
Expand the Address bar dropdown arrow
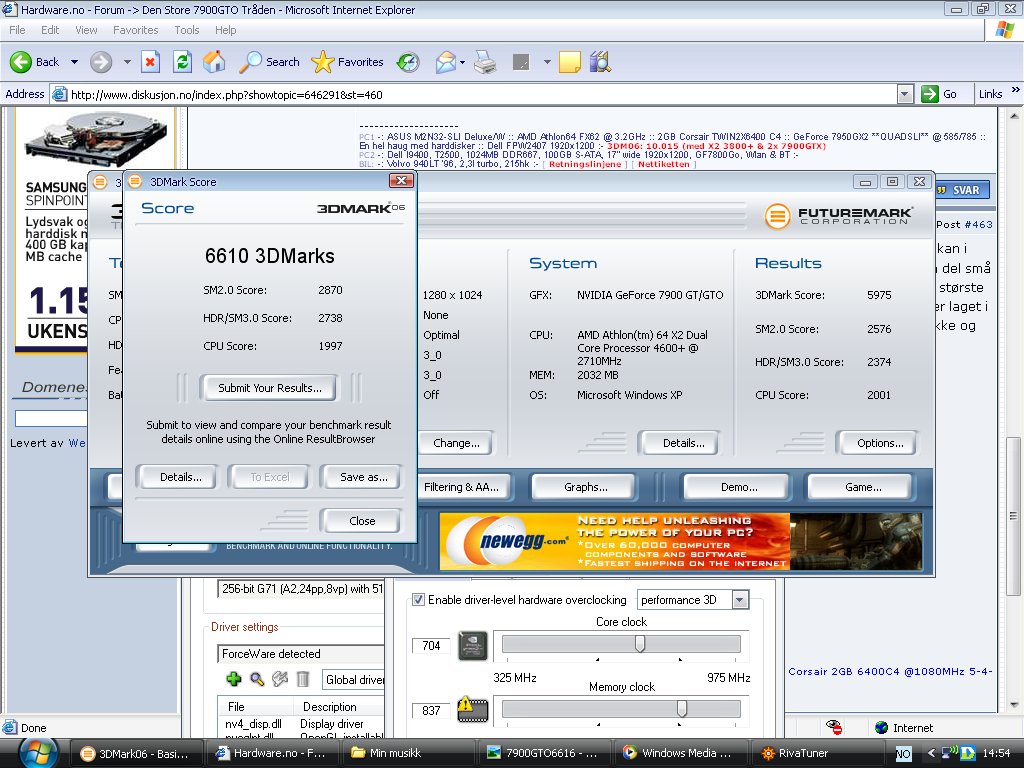pos(904,94)
